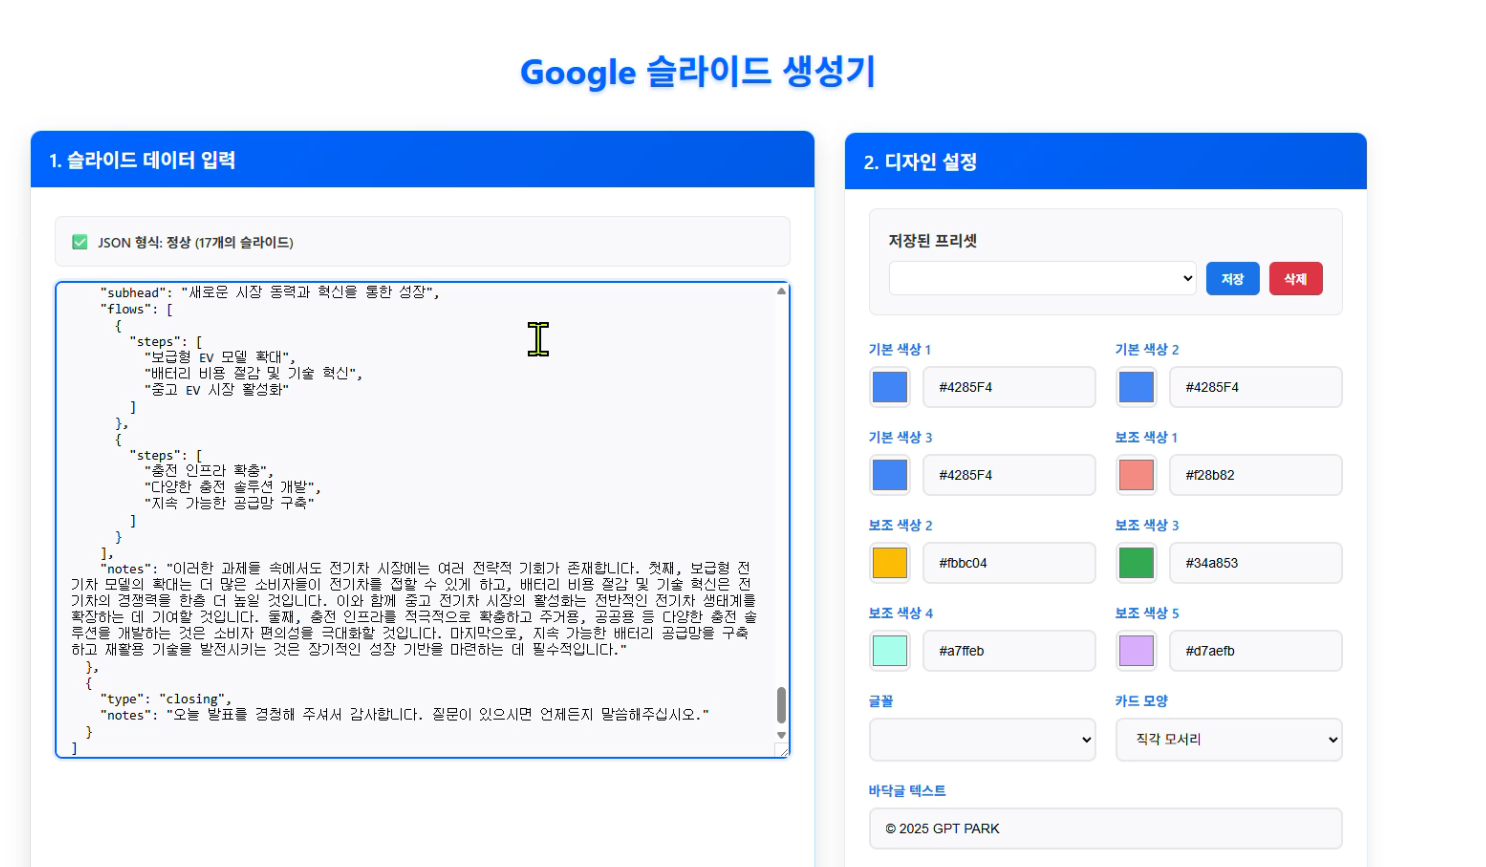Click the blue 저장 button
Image resolution: width=1486 pixels, height=867 pixels.
(x=1232, y=279)
